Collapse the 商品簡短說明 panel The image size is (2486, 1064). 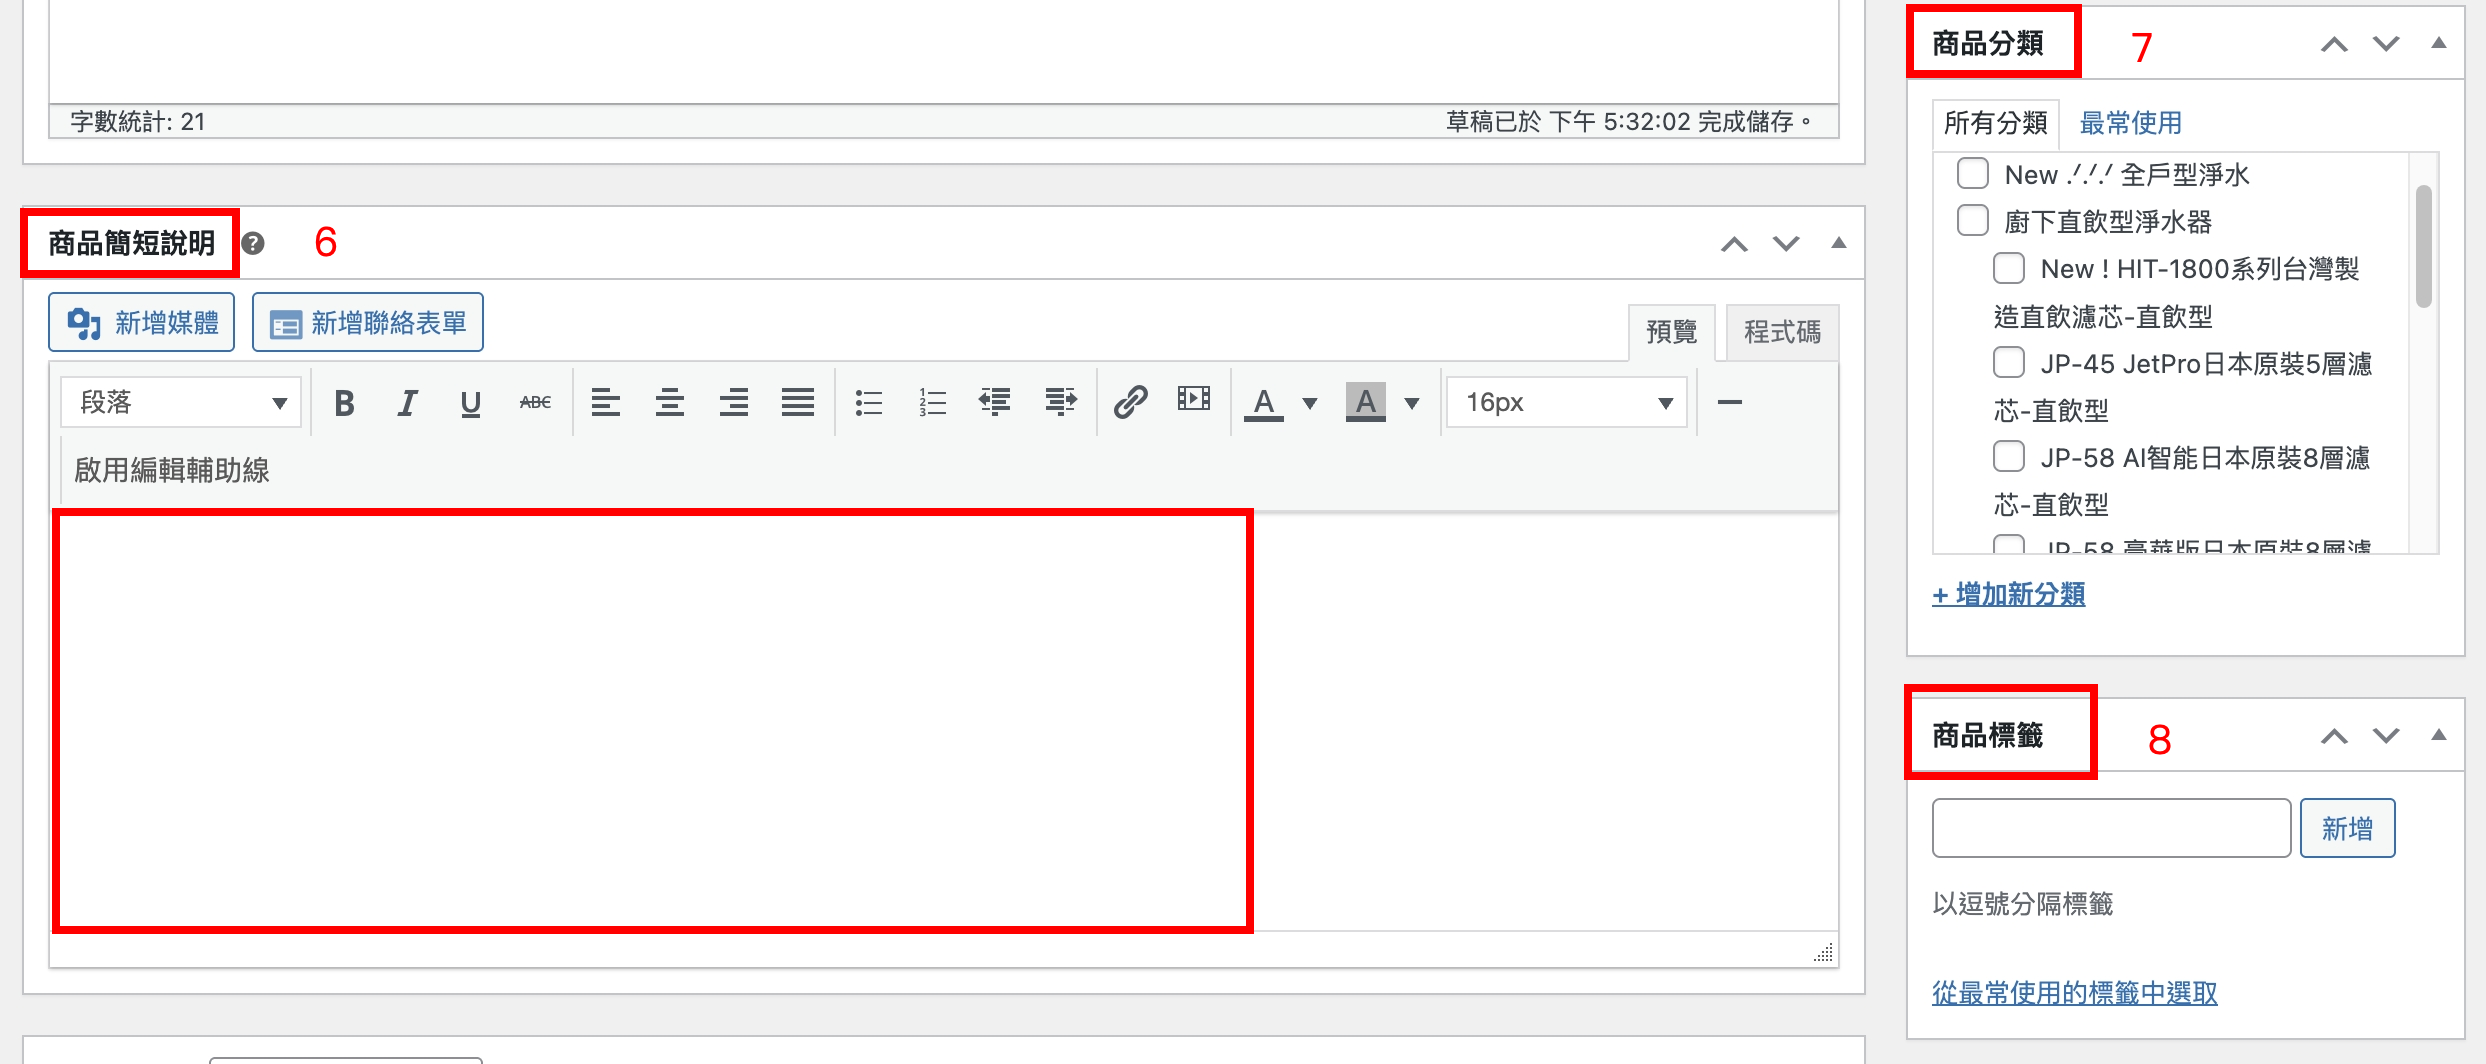coord(1838,243)
